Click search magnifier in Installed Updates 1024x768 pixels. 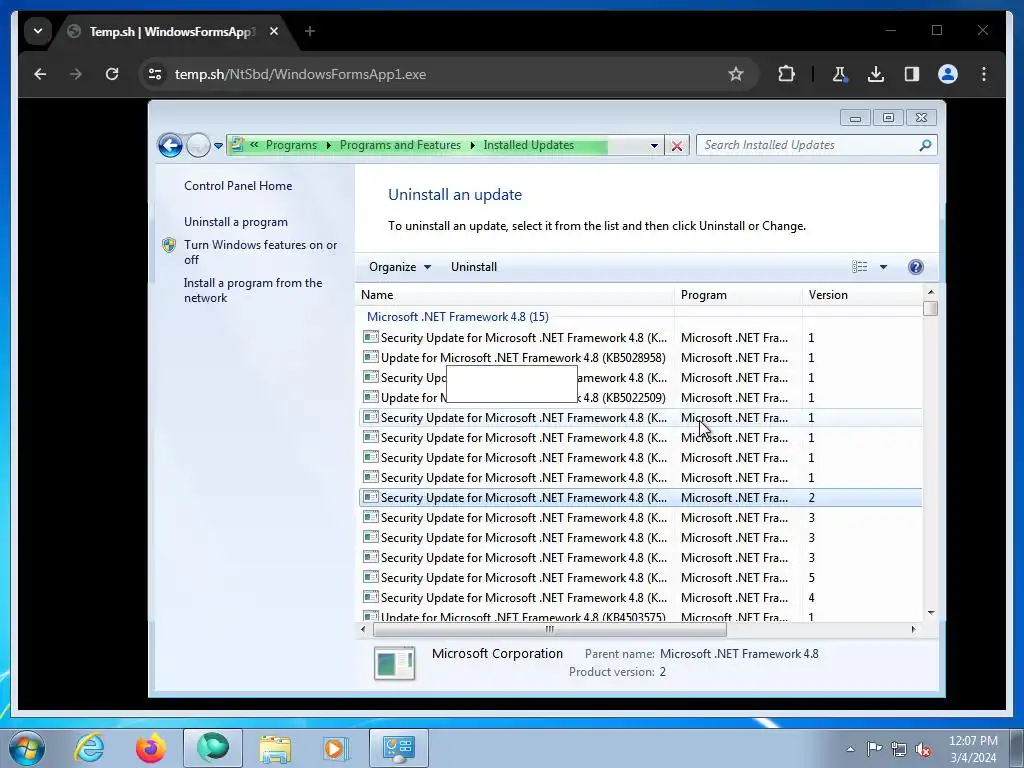click(x=925, y=145)
